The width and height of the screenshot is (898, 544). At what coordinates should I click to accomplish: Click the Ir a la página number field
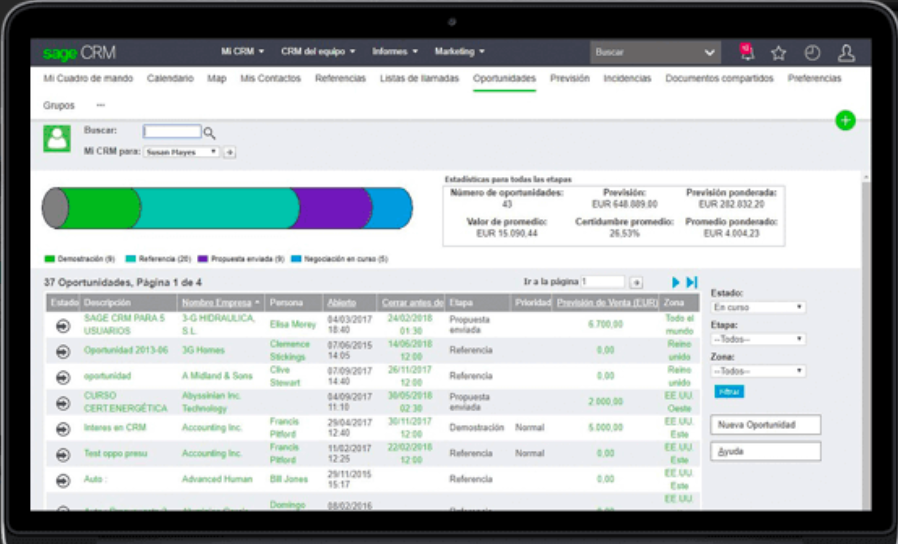click(x=603, y=282)
